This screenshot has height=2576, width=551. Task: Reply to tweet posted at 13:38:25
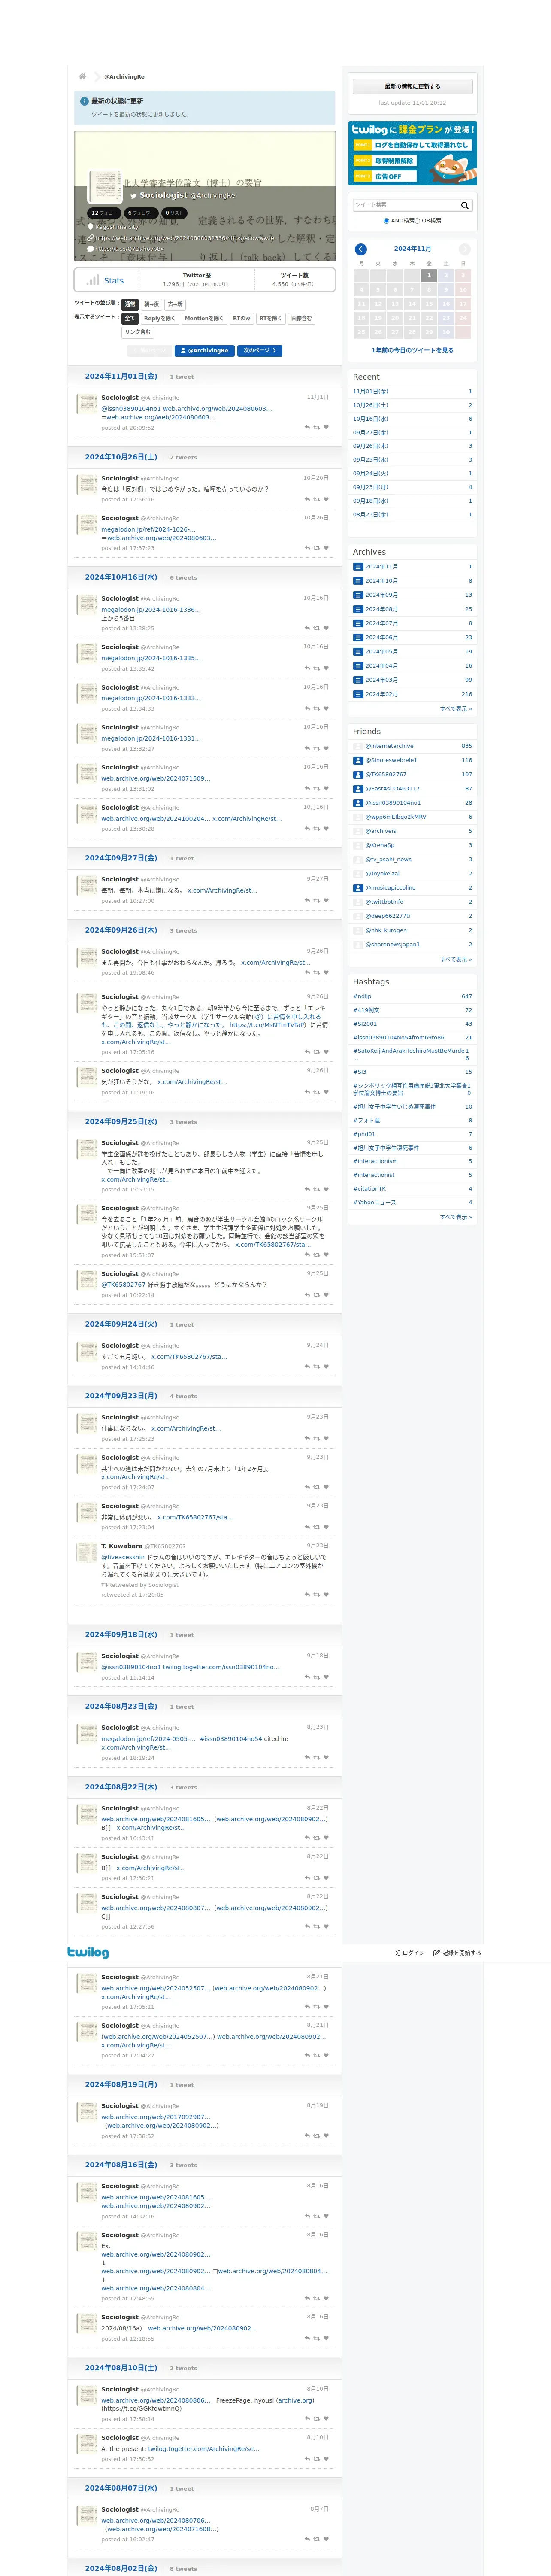coord(307,628)
